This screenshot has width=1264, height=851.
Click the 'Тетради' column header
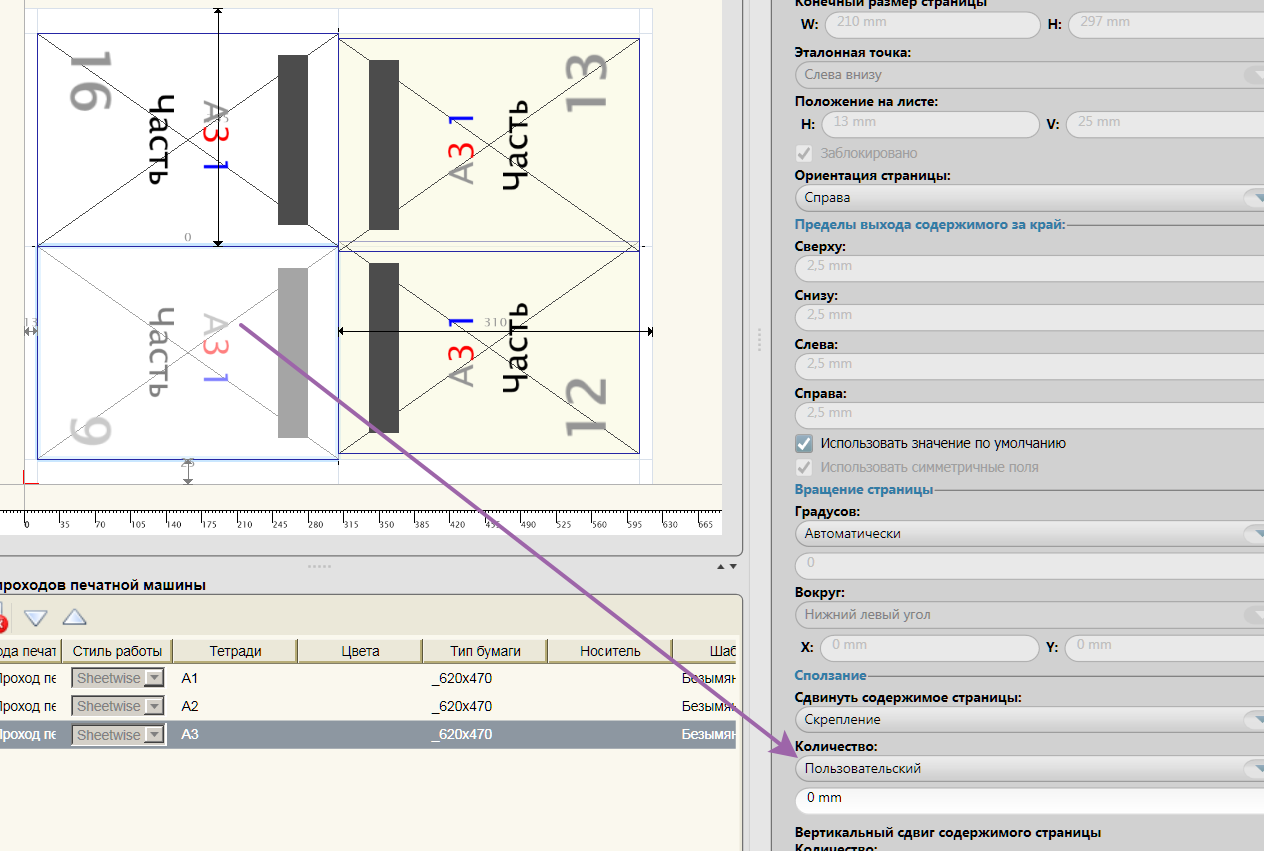(x=236, y=651)
